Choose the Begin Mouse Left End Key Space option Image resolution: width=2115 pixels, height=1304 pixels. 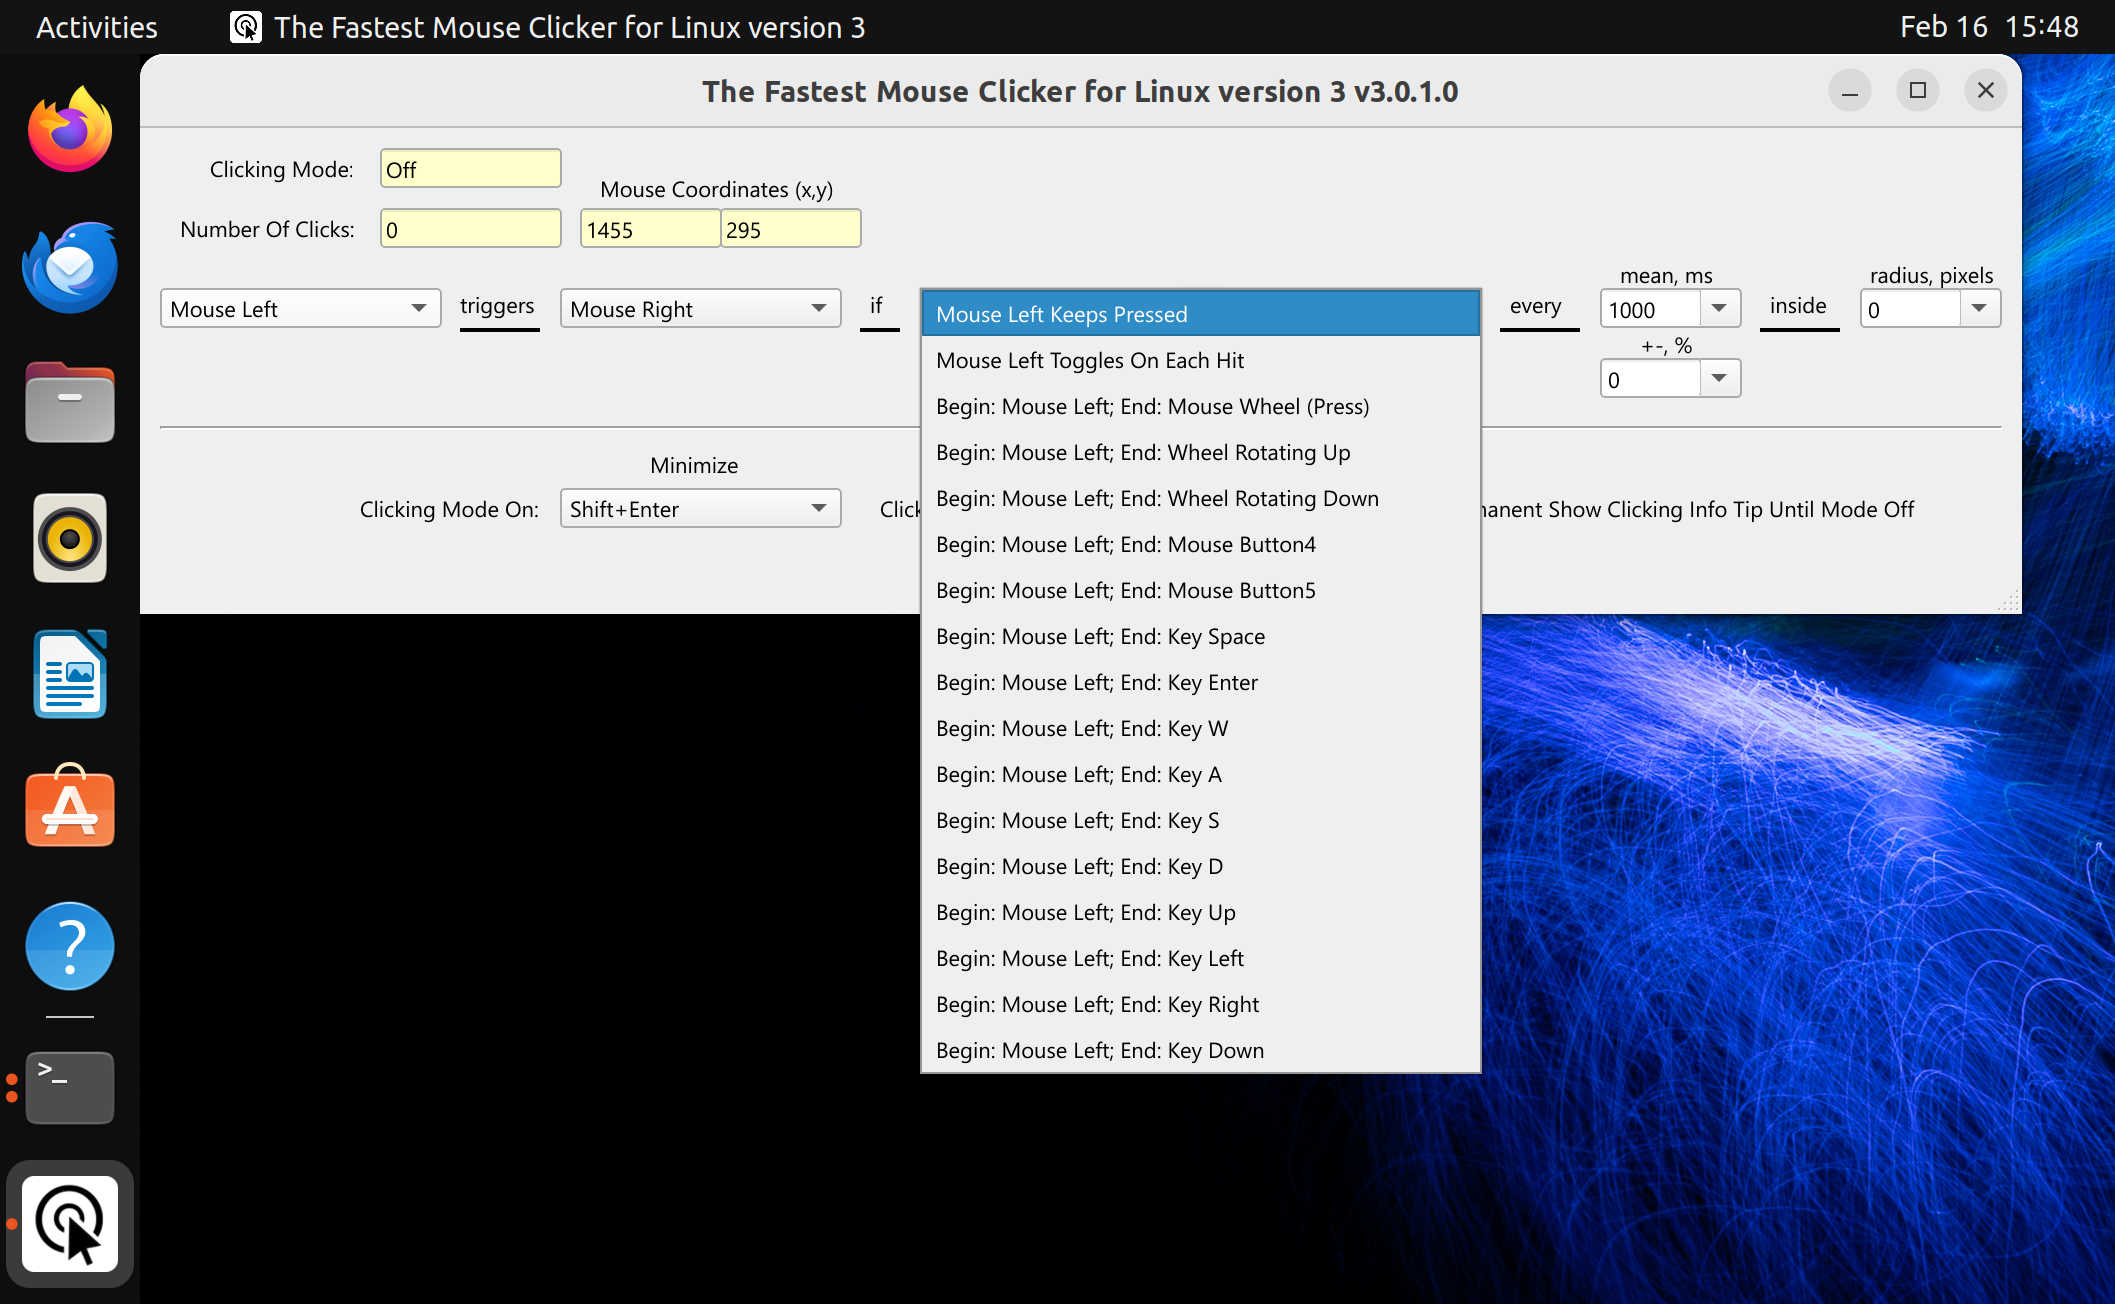[1100, 636]
